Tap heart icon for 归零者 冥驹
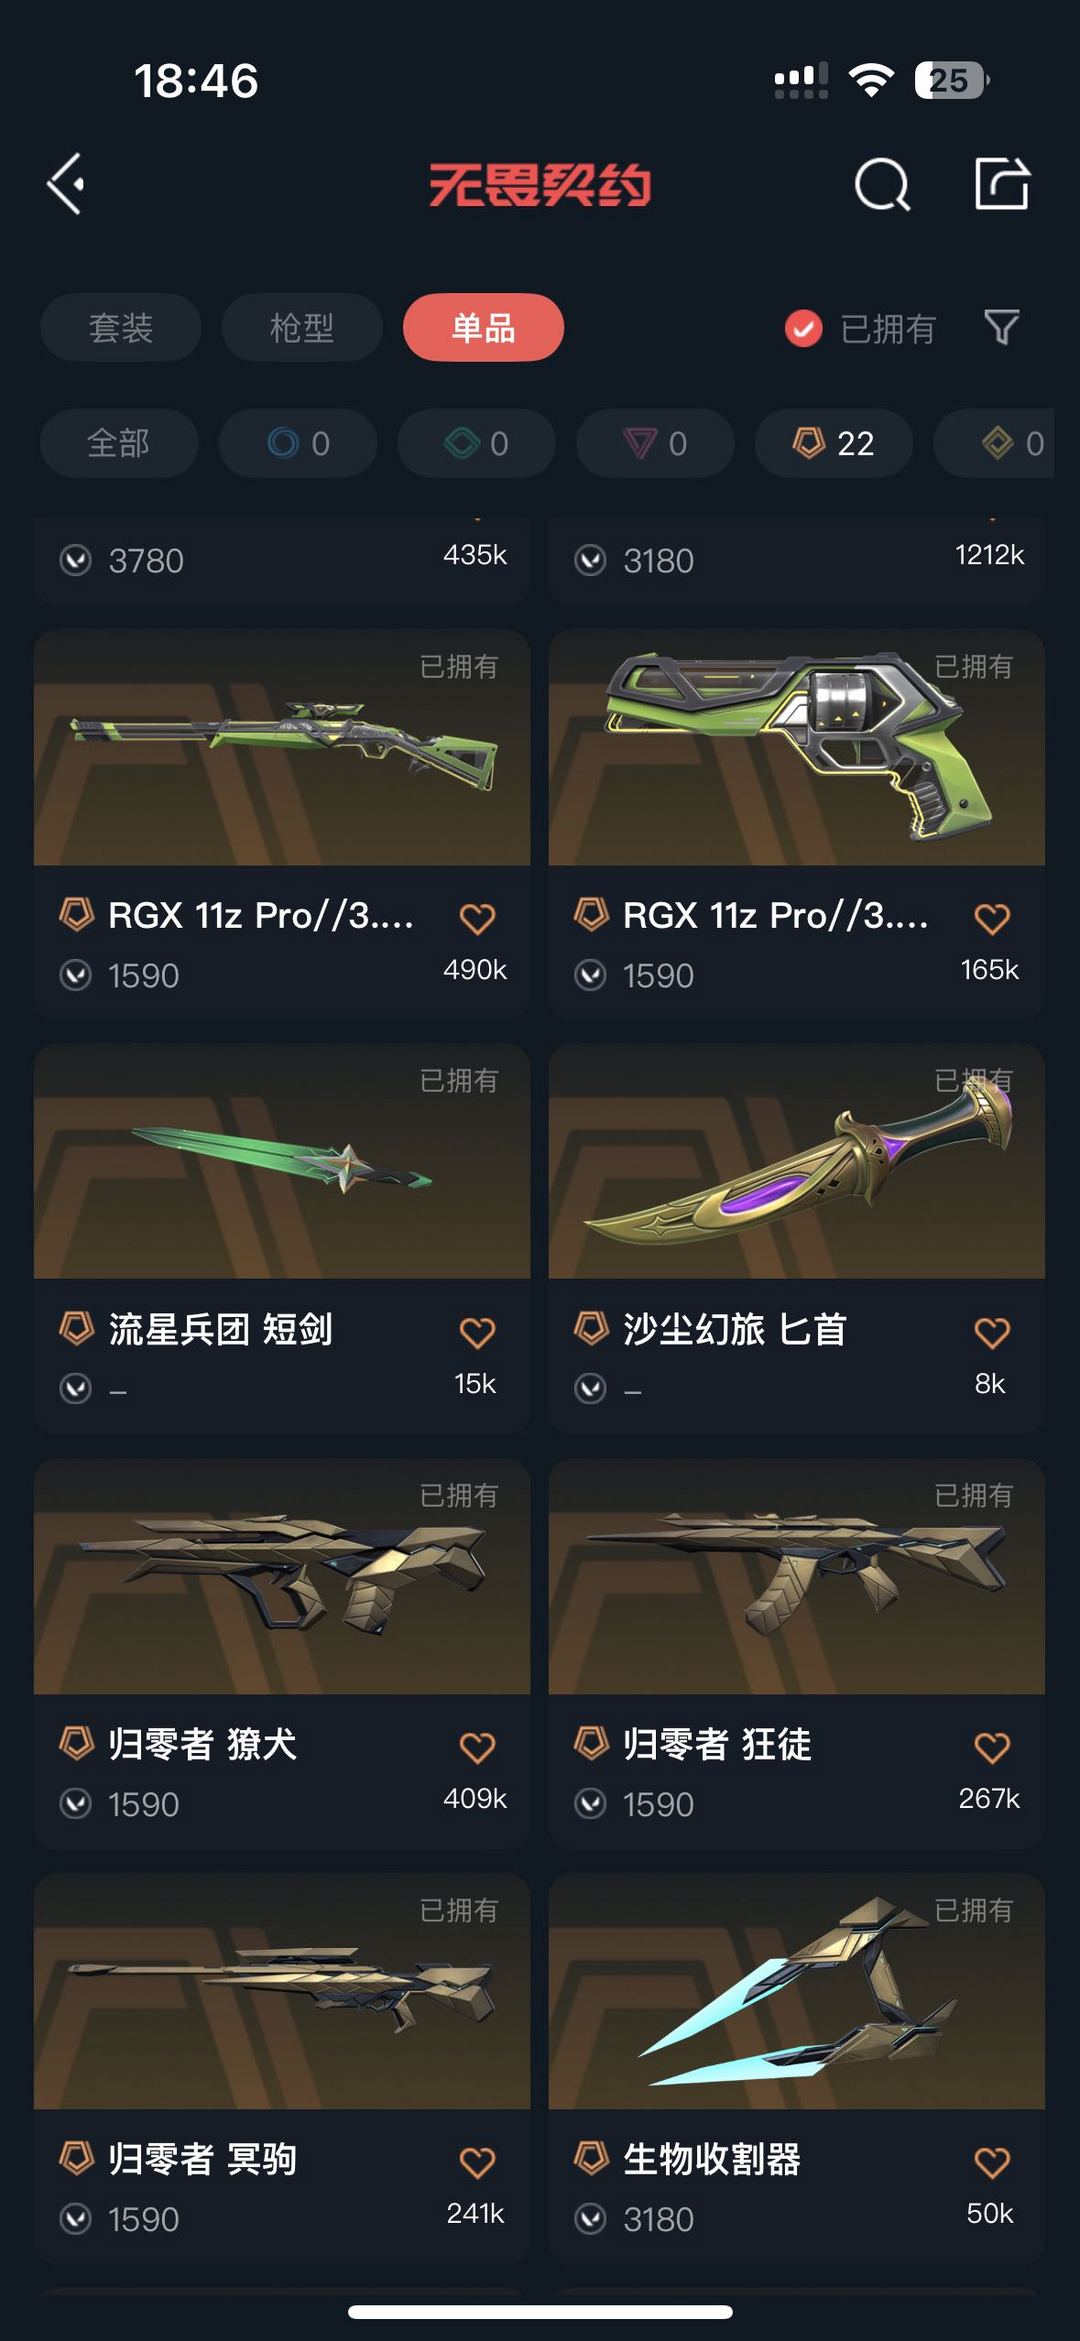The width and height of the screenshot is (1080, 2341). (x=477, y=2162)
